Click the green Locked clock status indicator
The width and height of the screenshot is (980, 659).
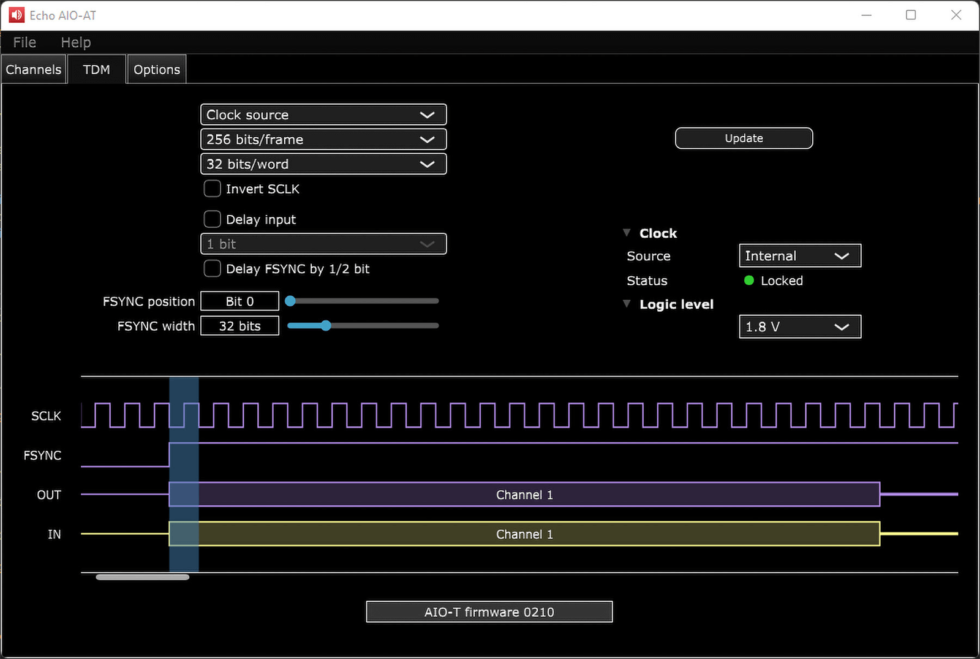[x=750, y=281]
